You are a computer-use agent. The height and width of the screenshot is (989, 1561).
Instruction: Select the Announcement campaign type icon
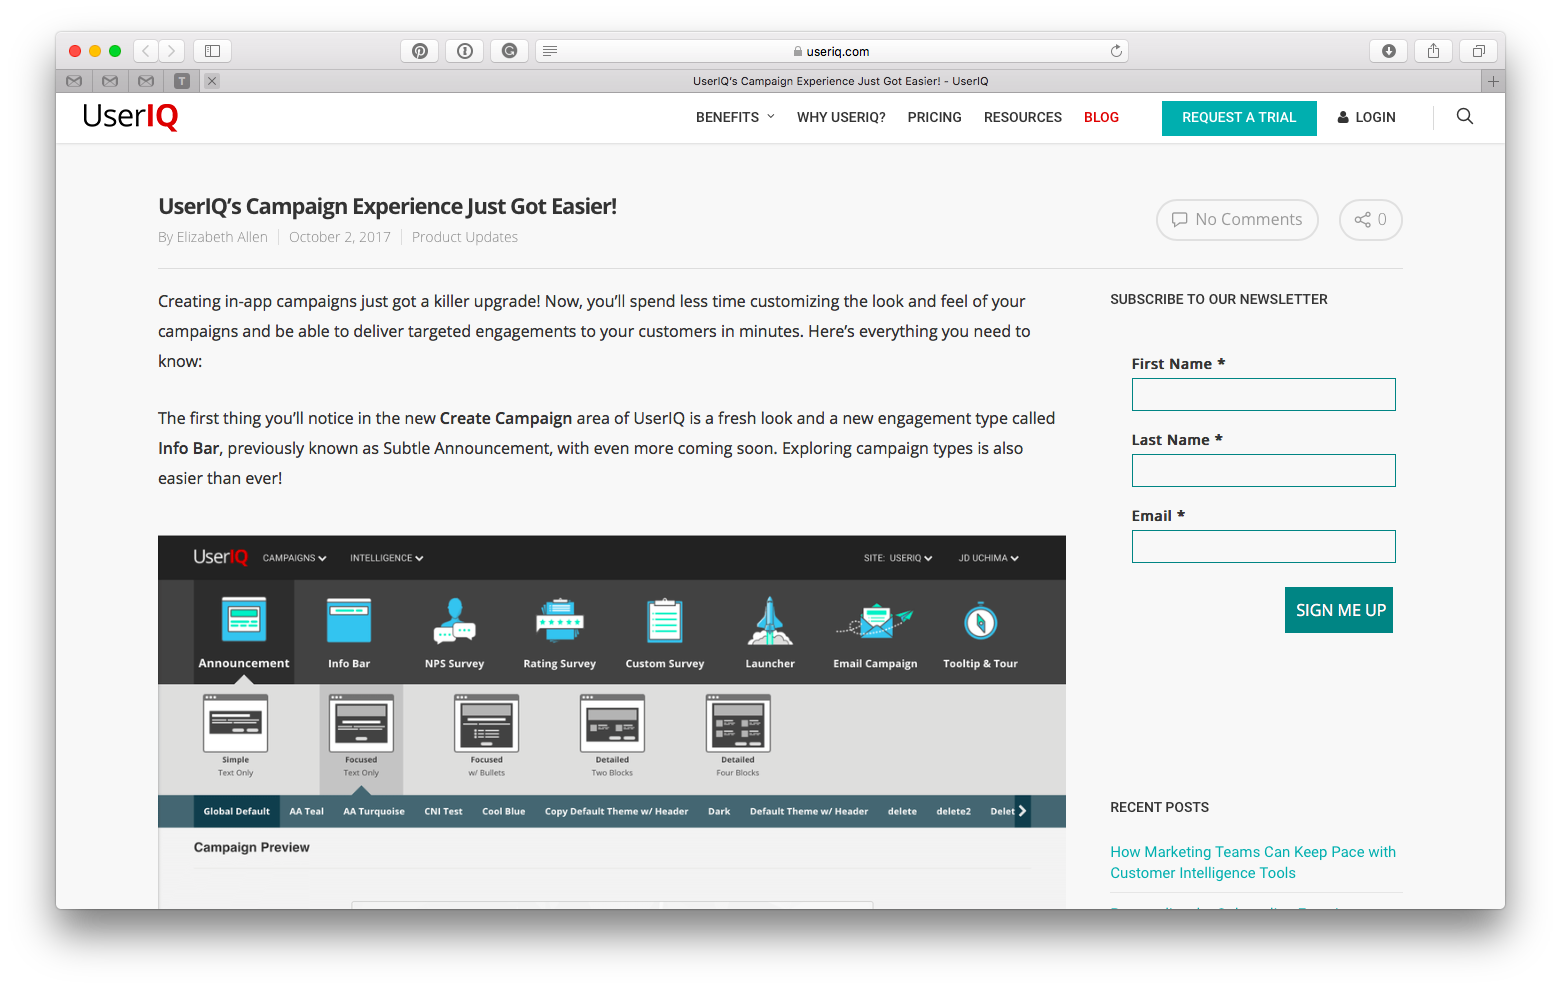(242, 620)
